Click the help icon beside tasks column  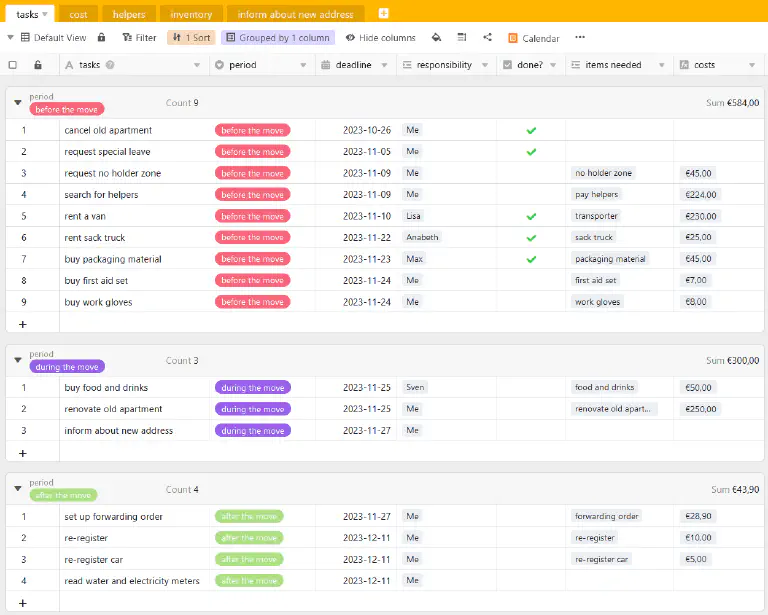[110, 65]
